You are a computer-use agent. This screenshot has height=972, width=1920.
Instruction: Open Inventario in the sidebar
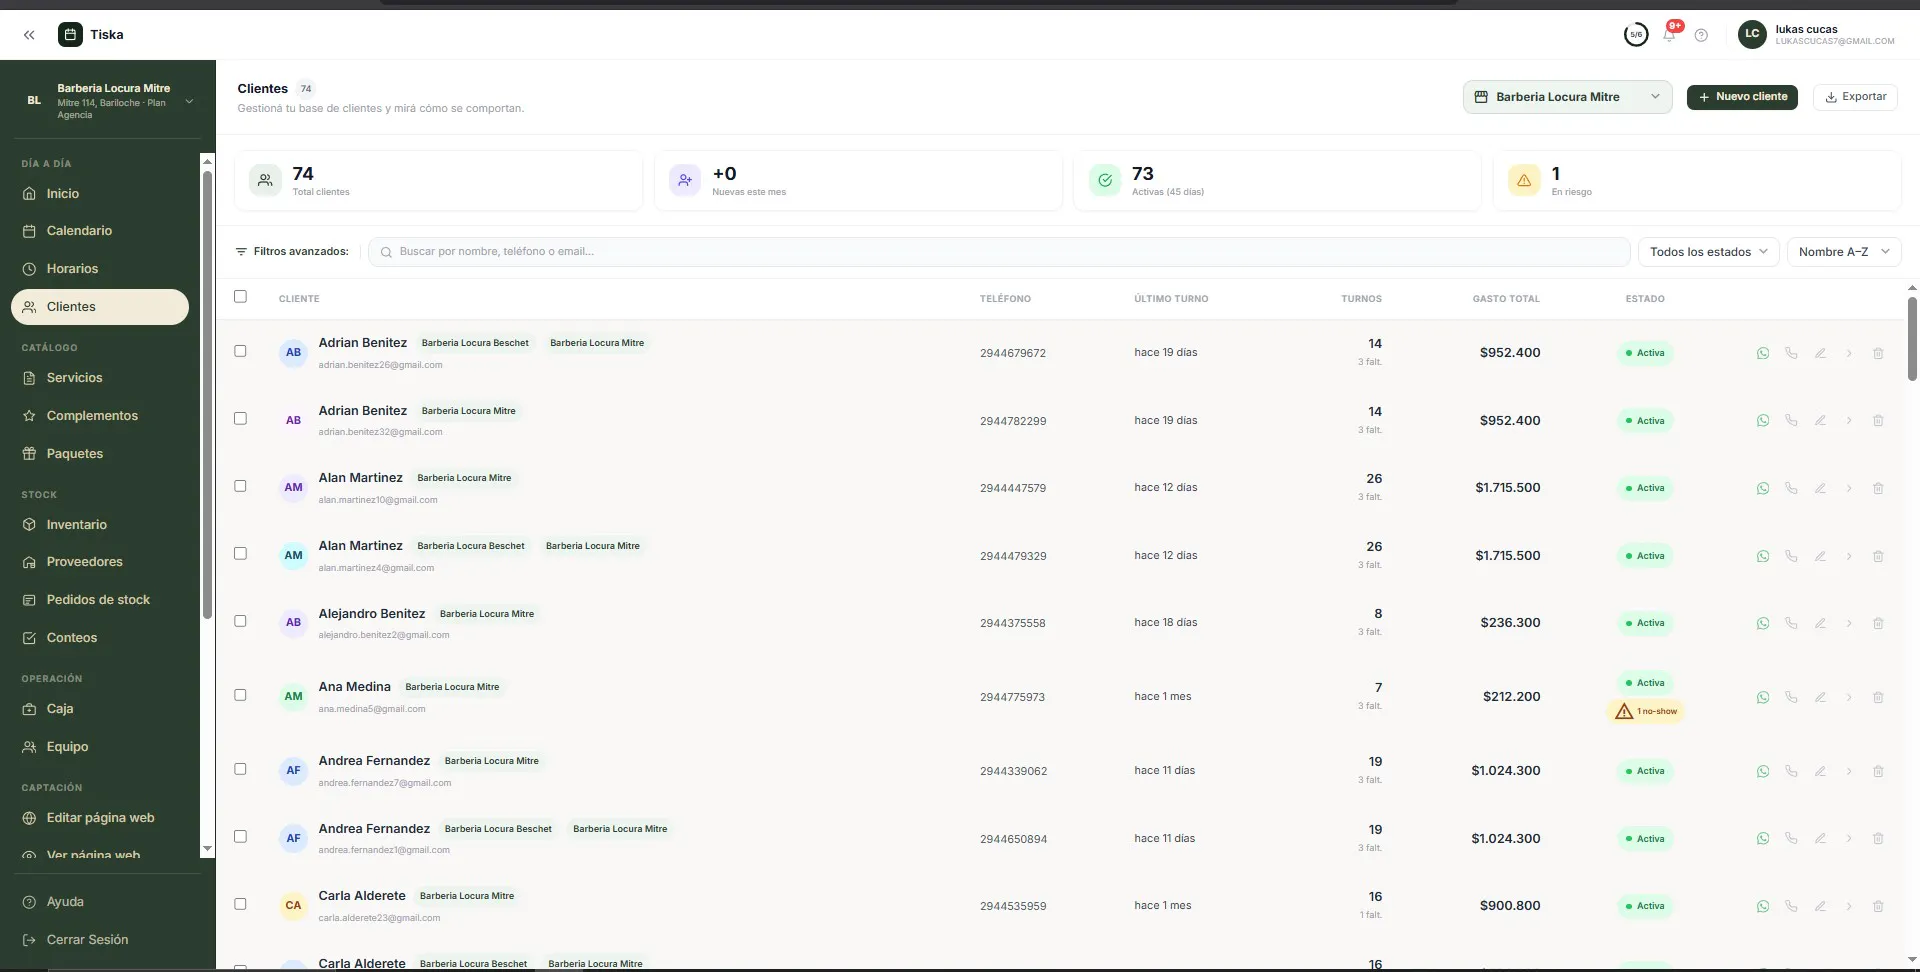[x=100, y=525]
